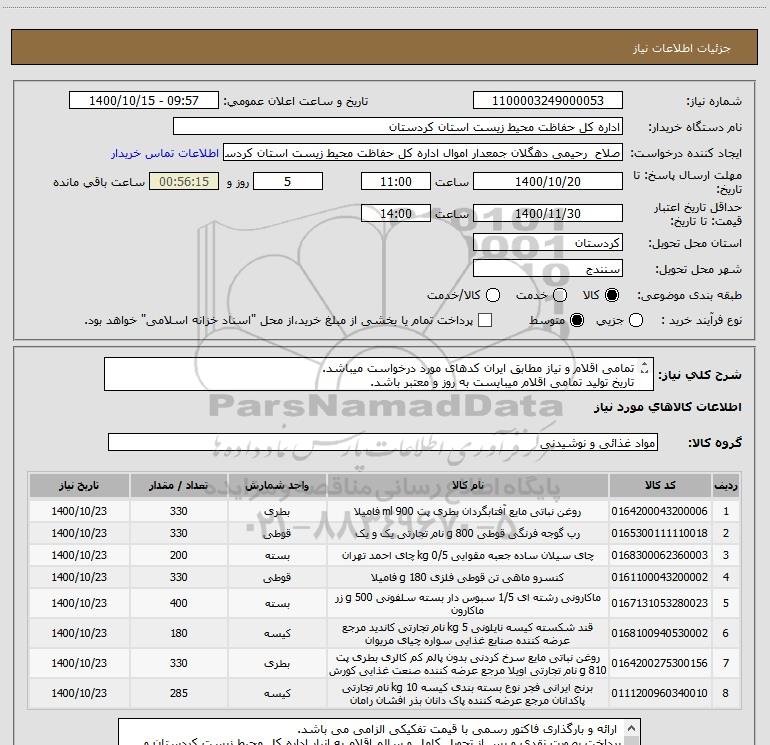Select item code 0165300111110018
Image resolution: width=770 pixels, height=745 pixels.
(x=660, y=533)
